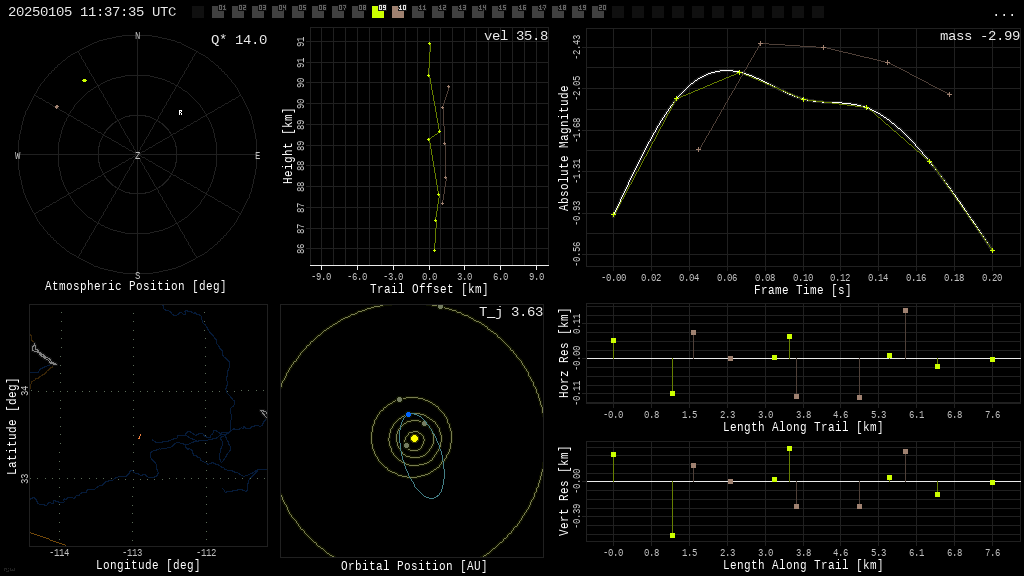Toggle station 08 square

pos(357,12)
